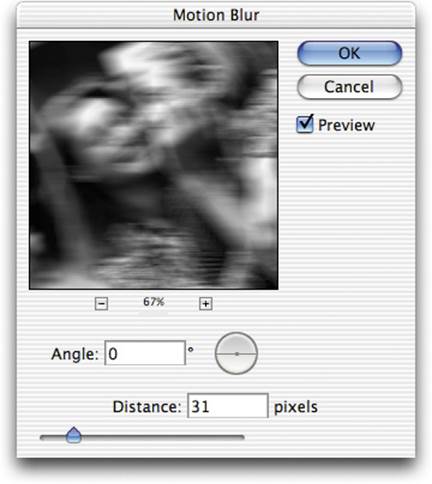Screen dimensions: 432x484
Task: Zoom in the preview with the plus icon
Action: tap(206, 304)
